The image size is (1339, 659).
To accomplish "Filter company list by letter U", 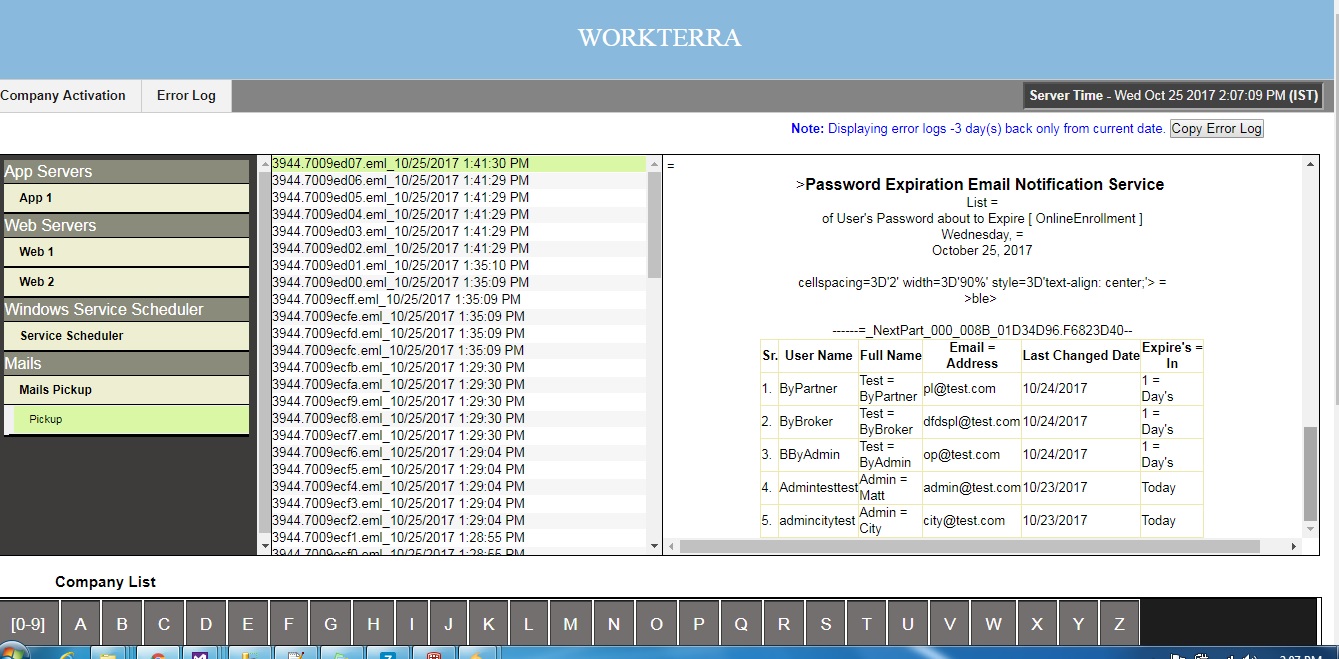I will pos(908,624).
